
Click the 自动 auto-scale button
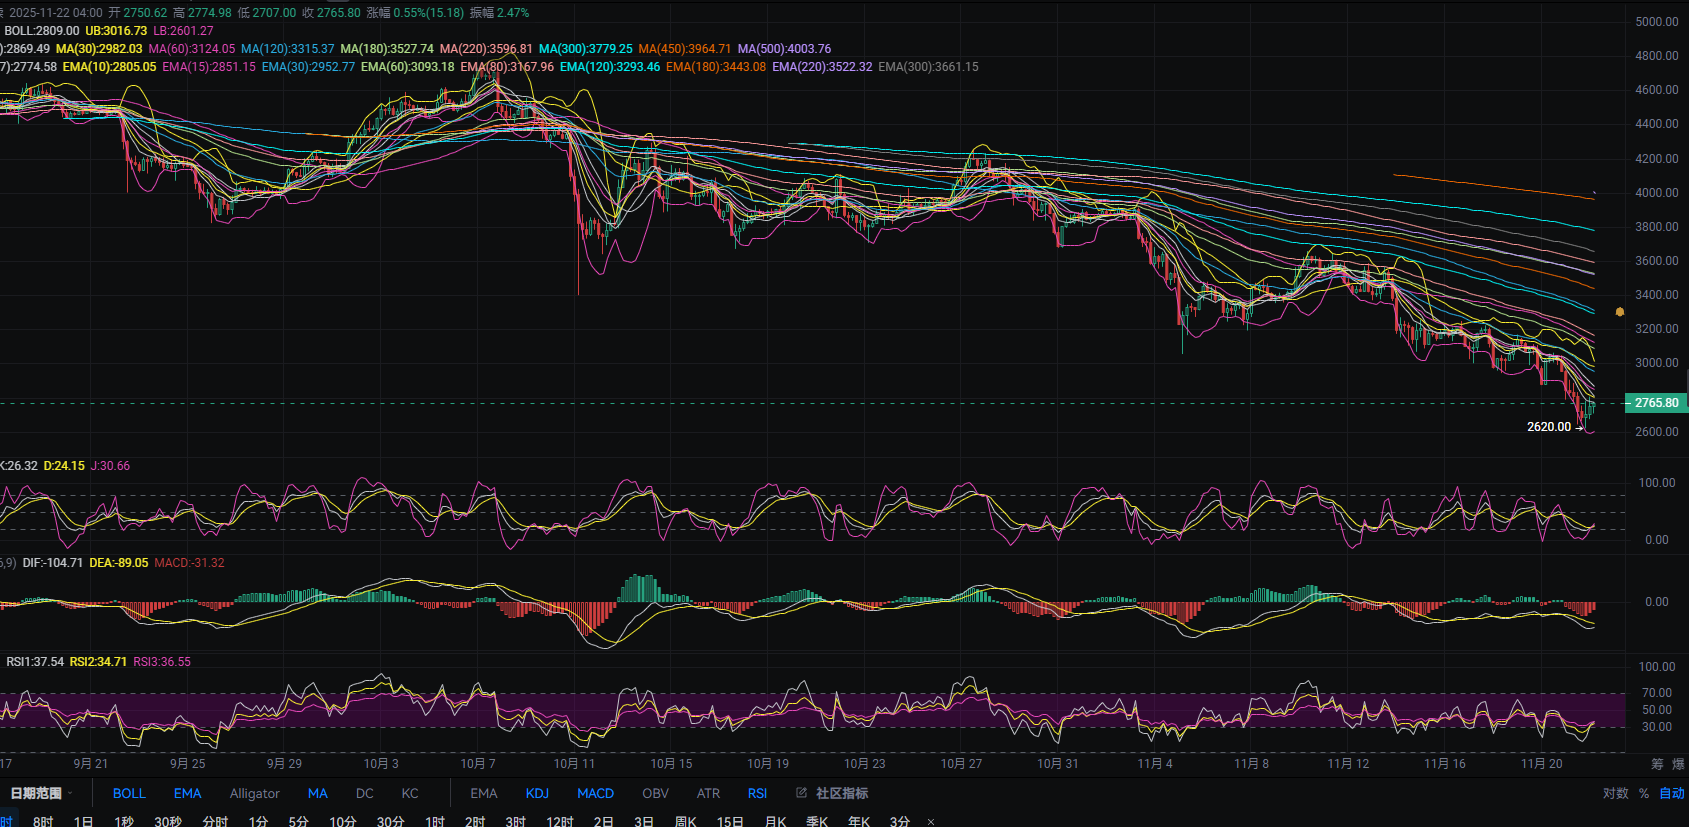pos(1671,793)
